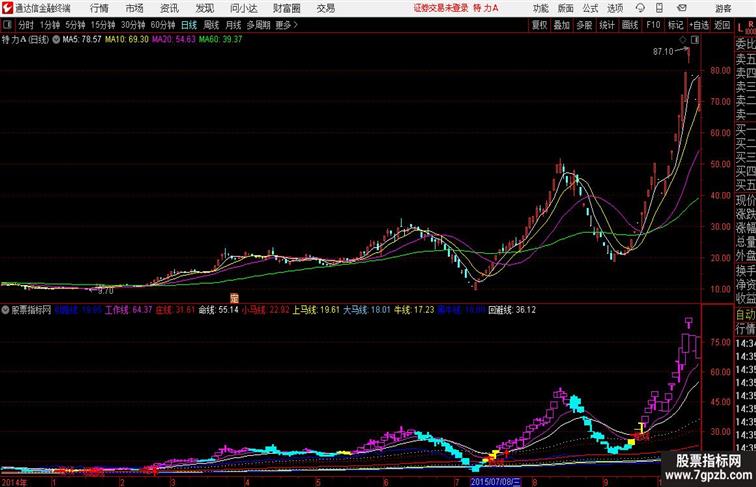Screen dimensions: 756x487
Task: Open the 交易 menu
Action: 325,8
